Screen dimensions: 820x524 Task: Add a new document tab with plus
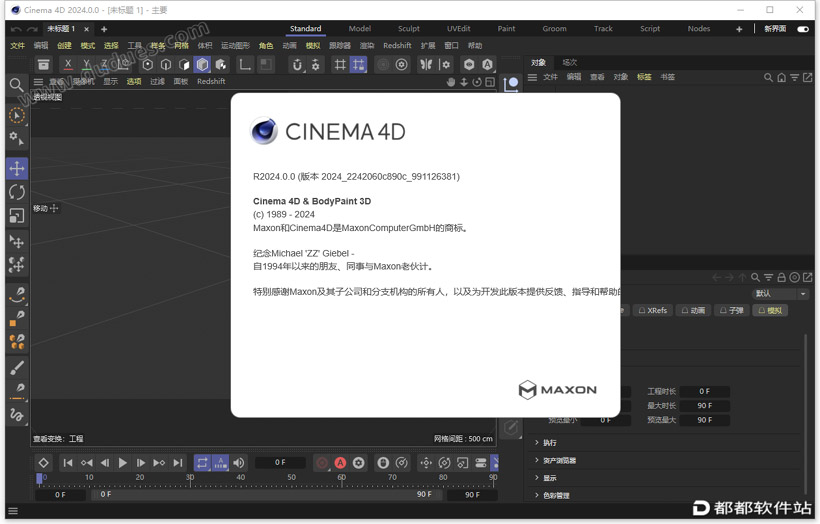(x=104, y=29)
